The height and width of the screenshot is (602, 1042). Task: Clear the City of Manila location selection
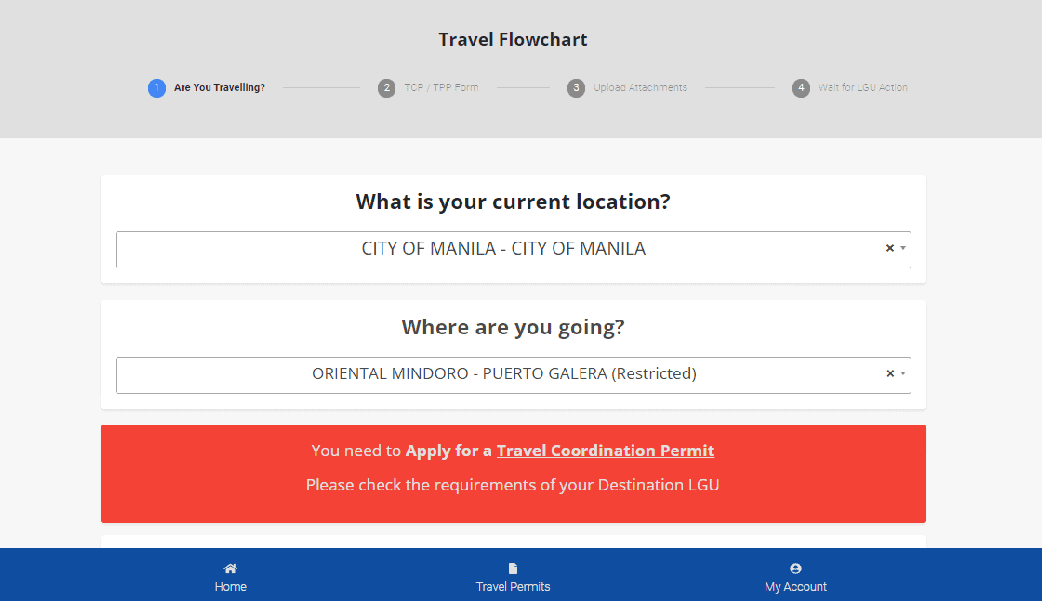click(889, 248)
